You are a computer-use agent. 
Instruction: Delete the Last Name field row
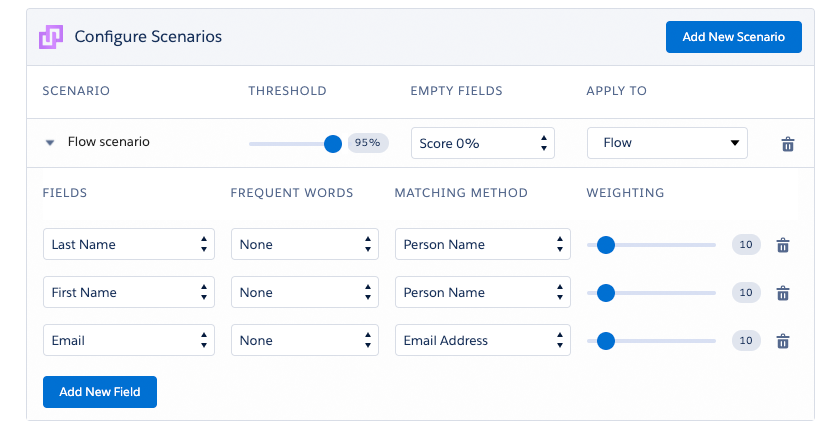[783, 245]
